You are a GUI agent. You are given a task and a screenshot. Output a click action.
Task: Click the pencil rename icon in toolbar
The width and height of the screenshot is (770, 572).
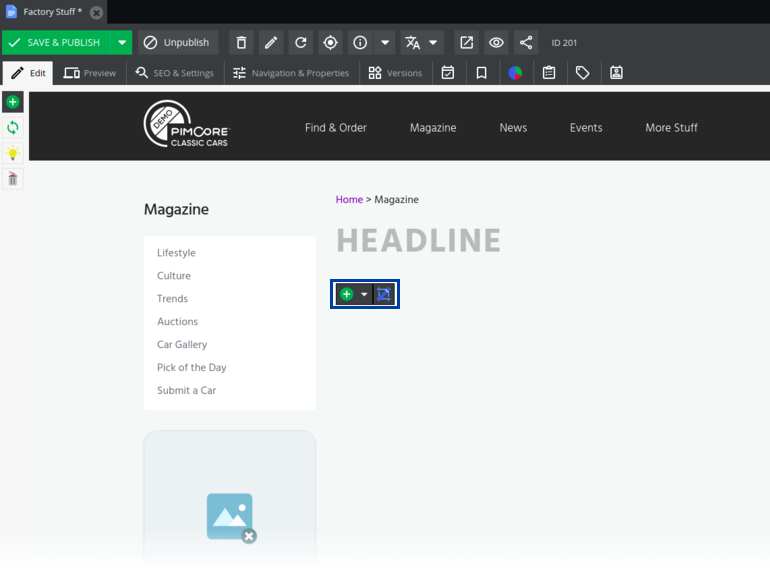271,43
